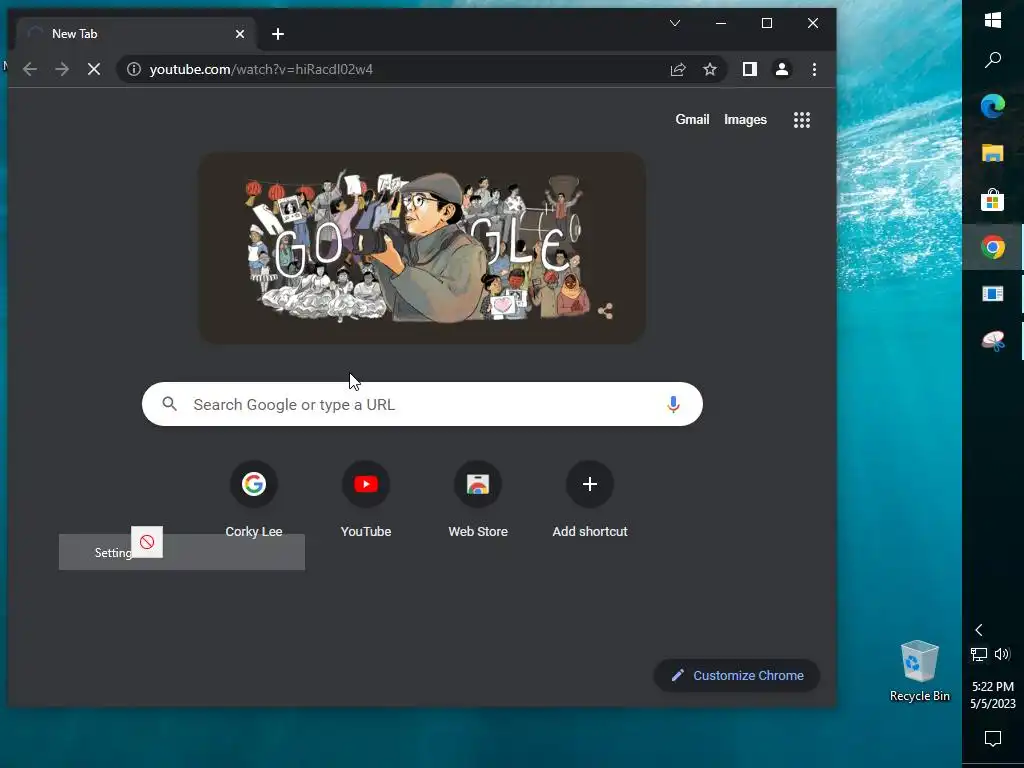Open Microsoft Store from taskbar
This screenshot has height=768, width=1024.
coord(993,200)
